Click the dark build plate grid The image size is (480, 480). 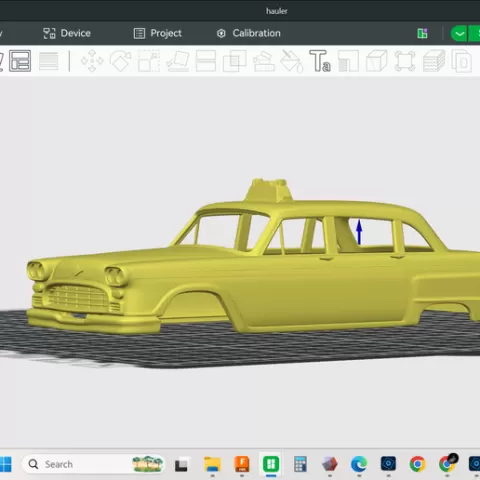click(x=240, y=347)
